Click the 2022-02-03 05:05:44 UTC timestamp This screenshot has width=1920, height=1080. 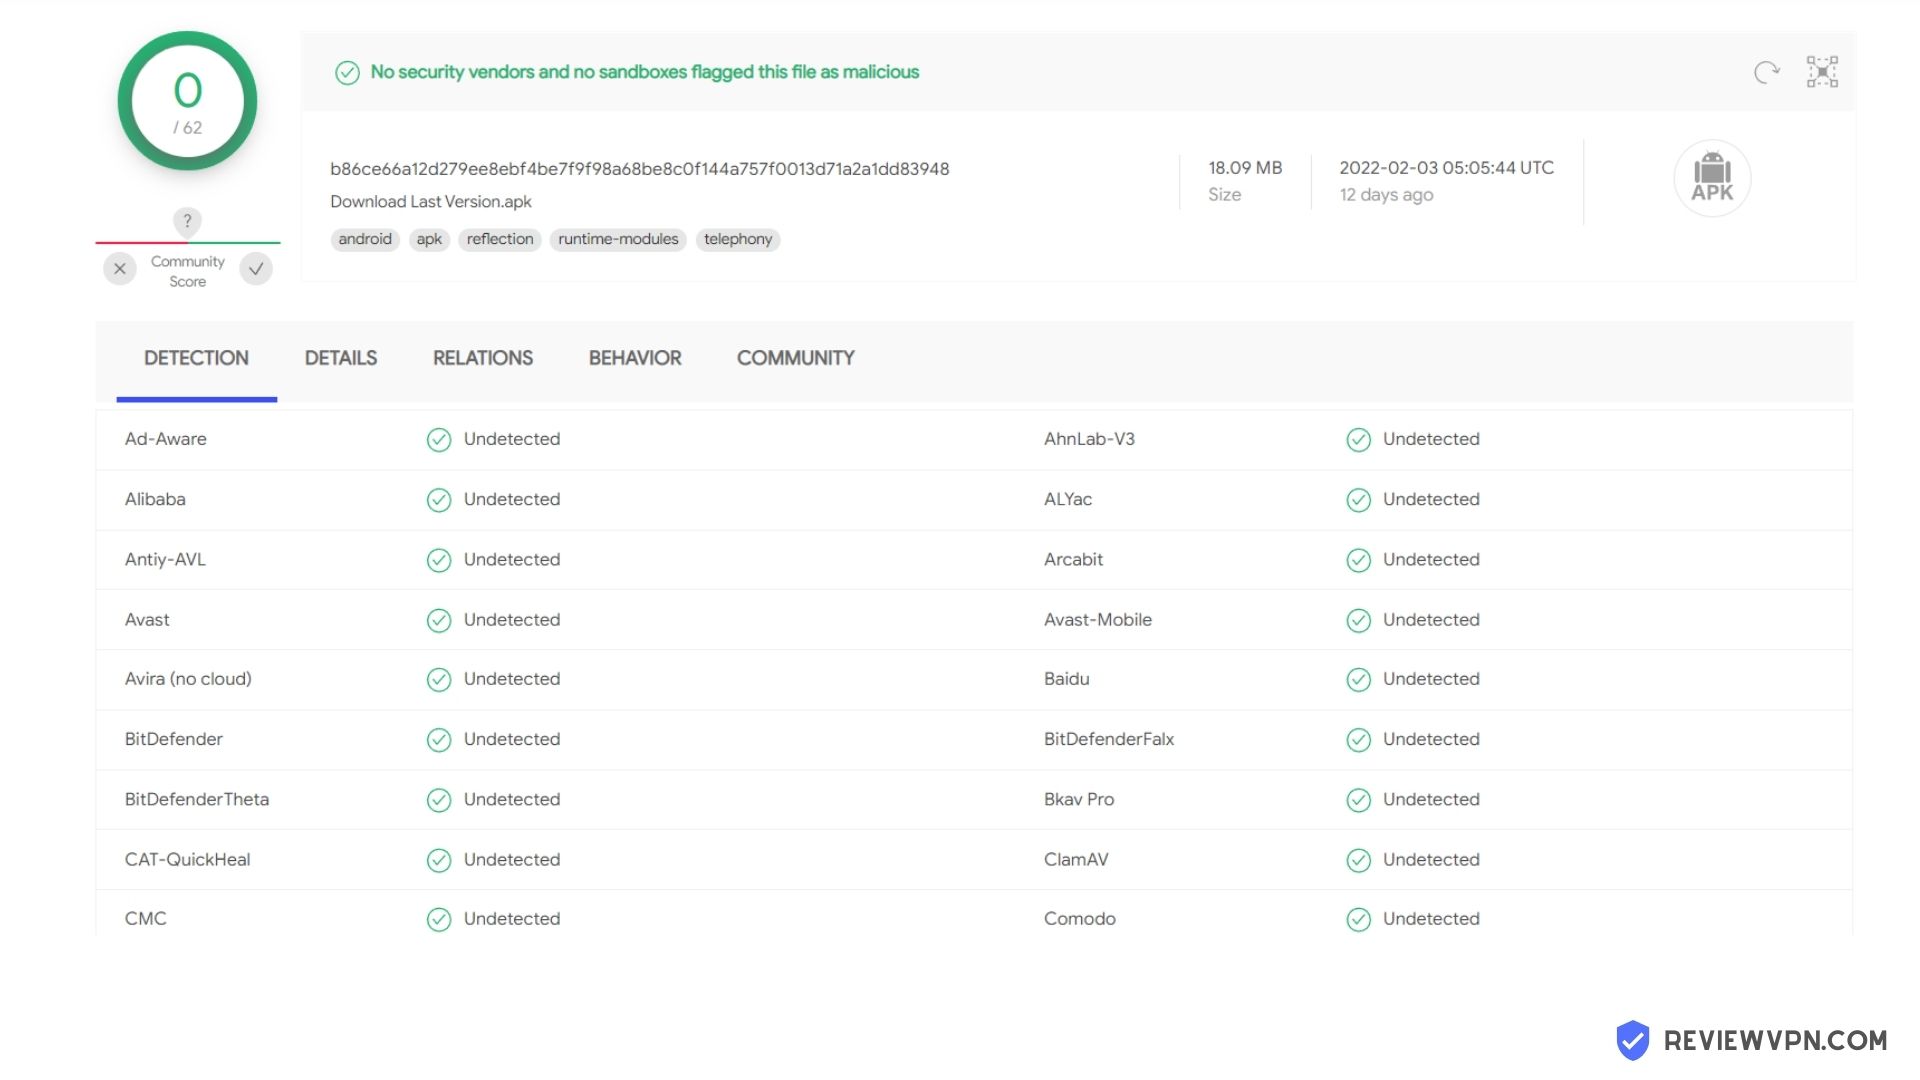click(x=1447, y=168)
